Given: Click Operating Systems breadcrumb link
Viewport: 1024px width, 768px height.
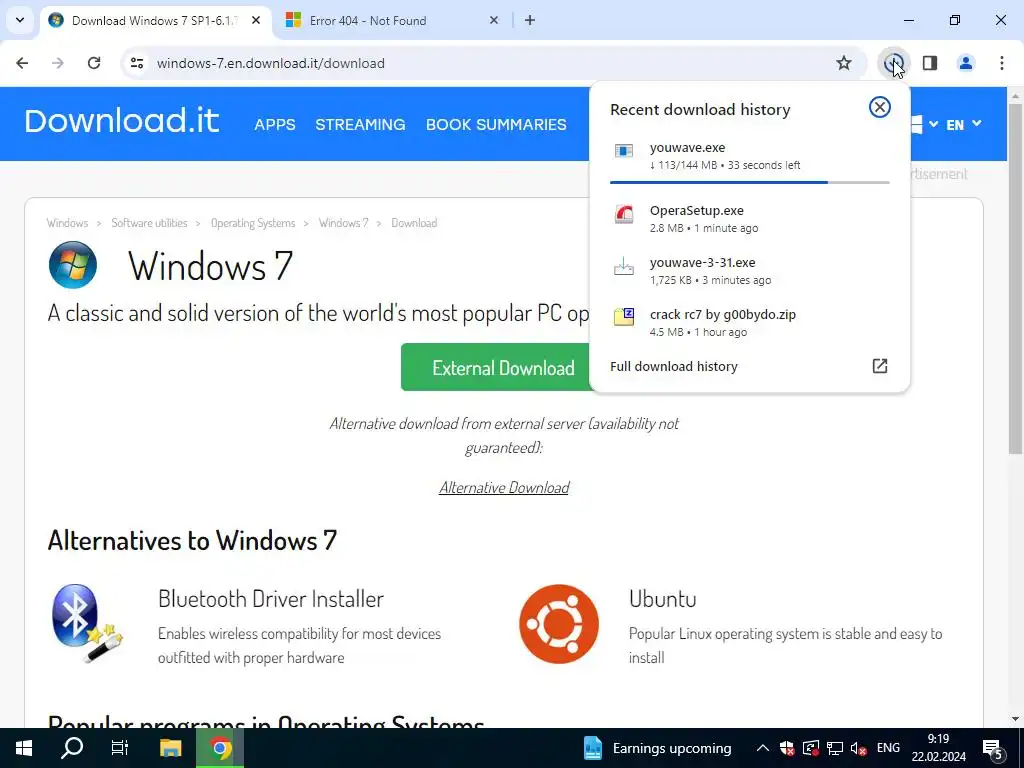Looking at the screenshot, I should point(253,223).
